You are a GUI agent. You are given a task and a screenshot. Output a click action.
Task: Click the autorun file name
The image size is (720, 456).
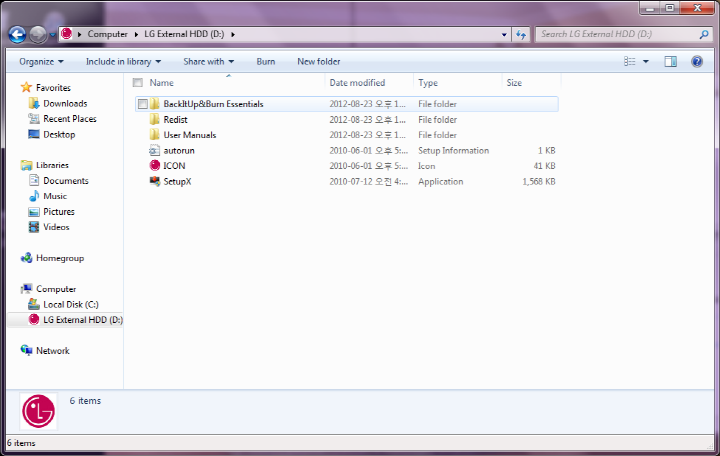tap(179, 151)
